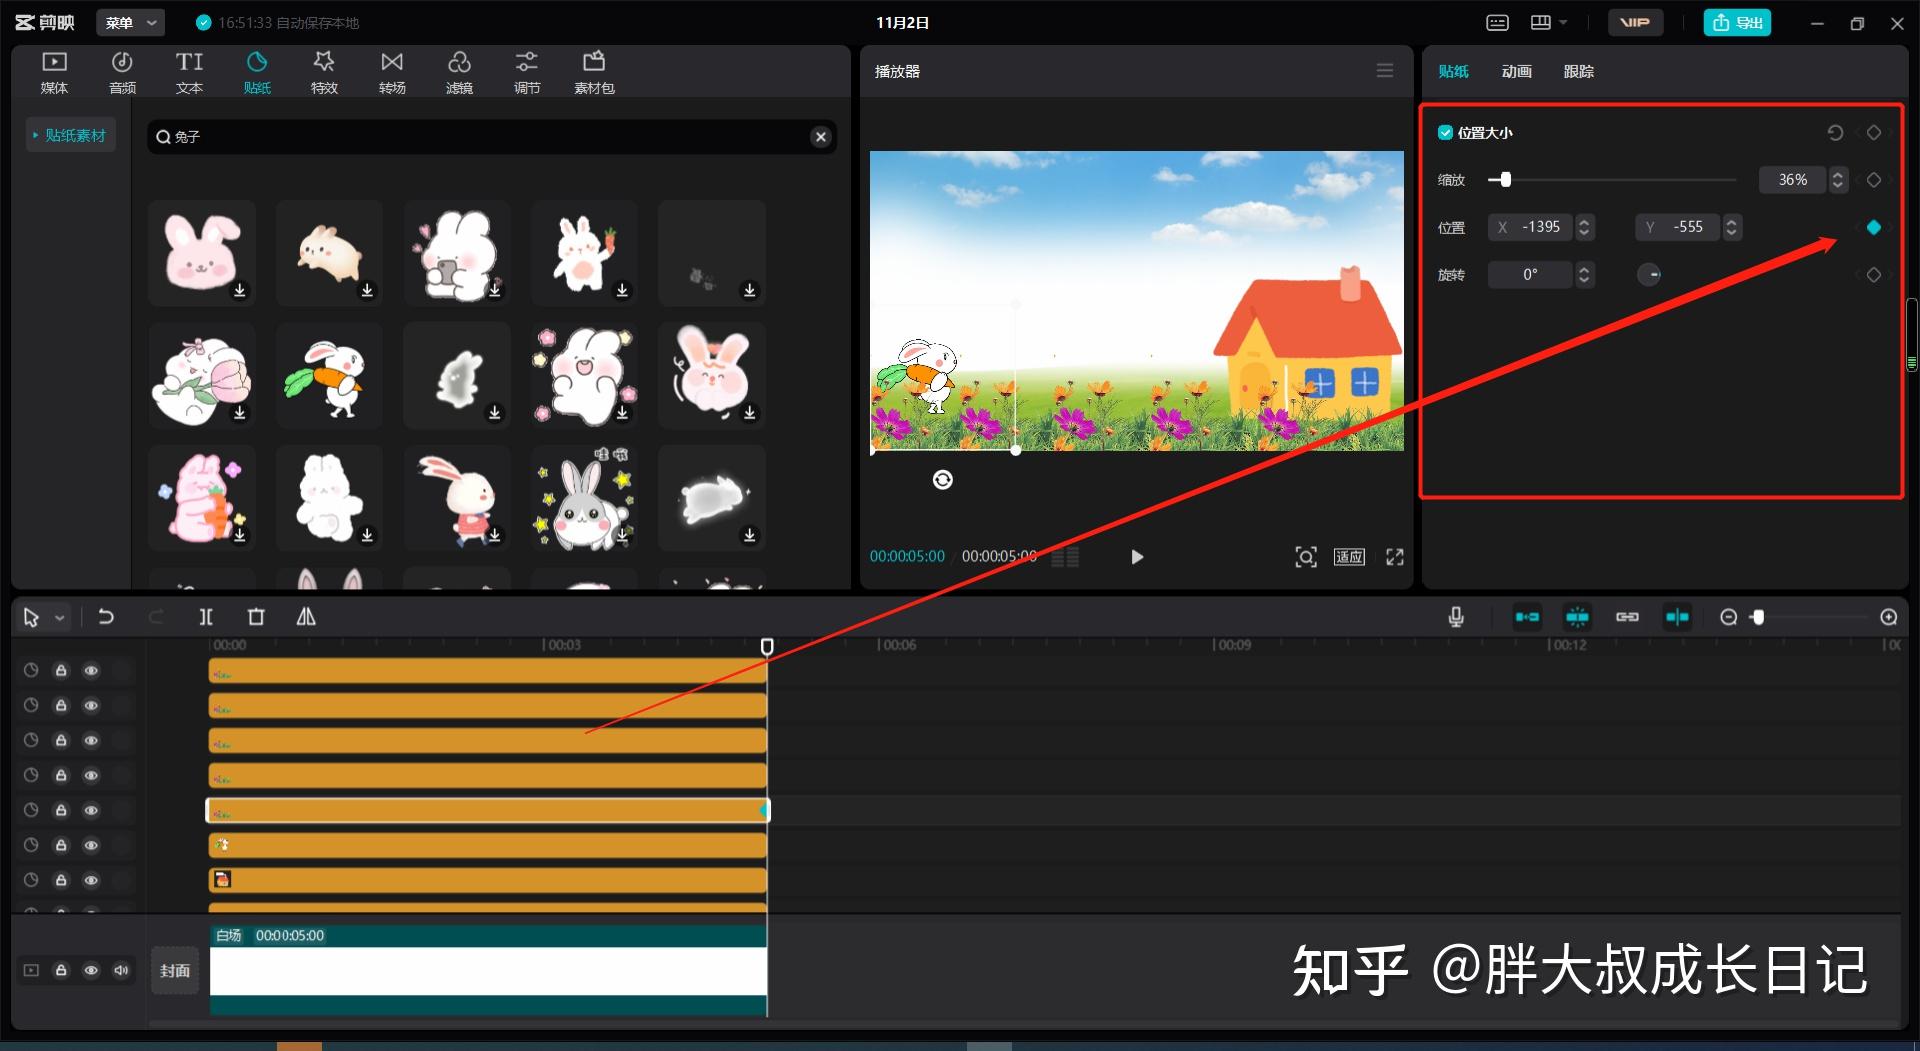Open the 调节 adjustment panel

click(527, 72)
